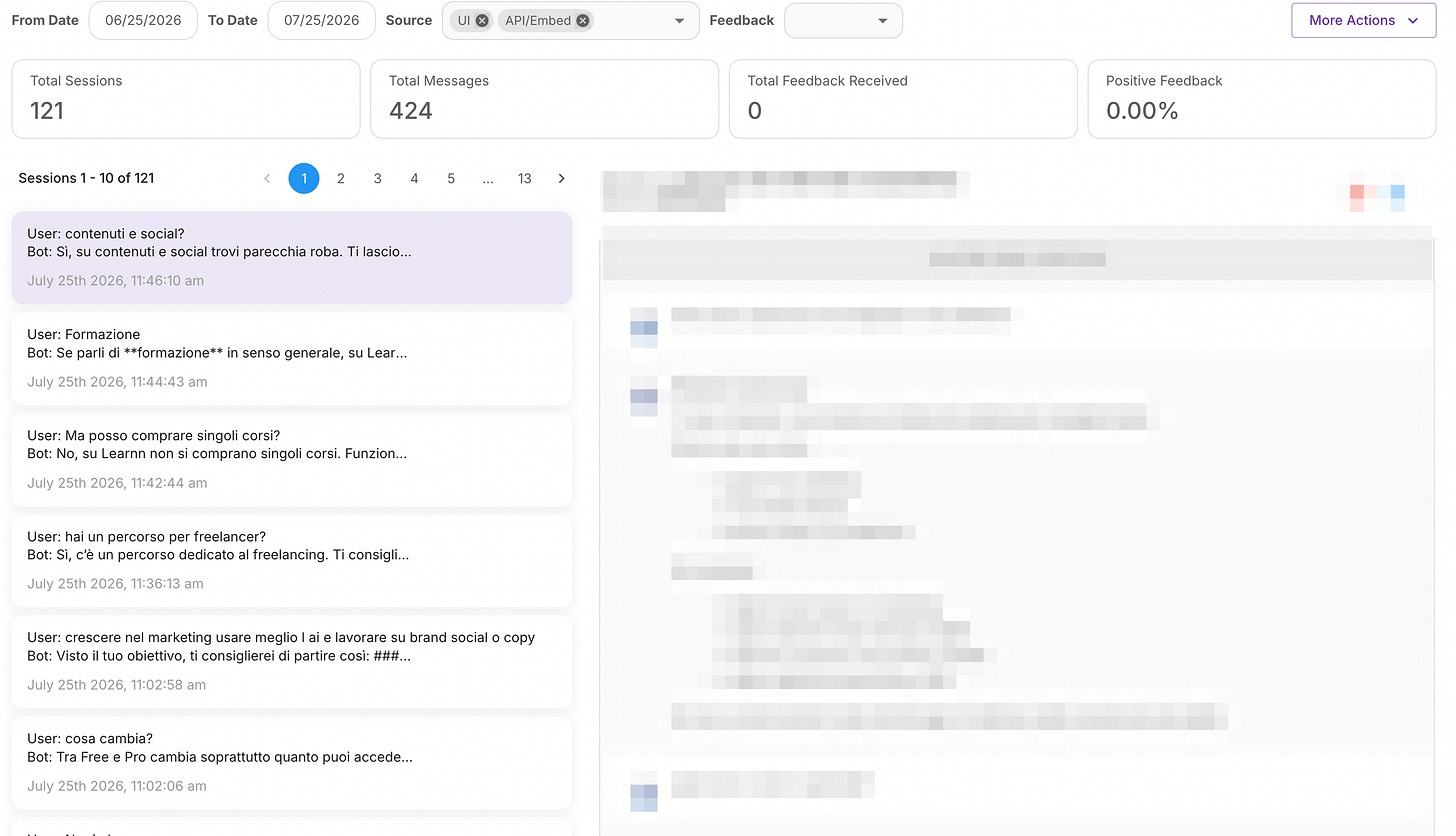The image size is (1456, 836).
Task: Click timestamp 'July 25th 2026, 11:42:44 am'
Action: click(x=117, y=483)
